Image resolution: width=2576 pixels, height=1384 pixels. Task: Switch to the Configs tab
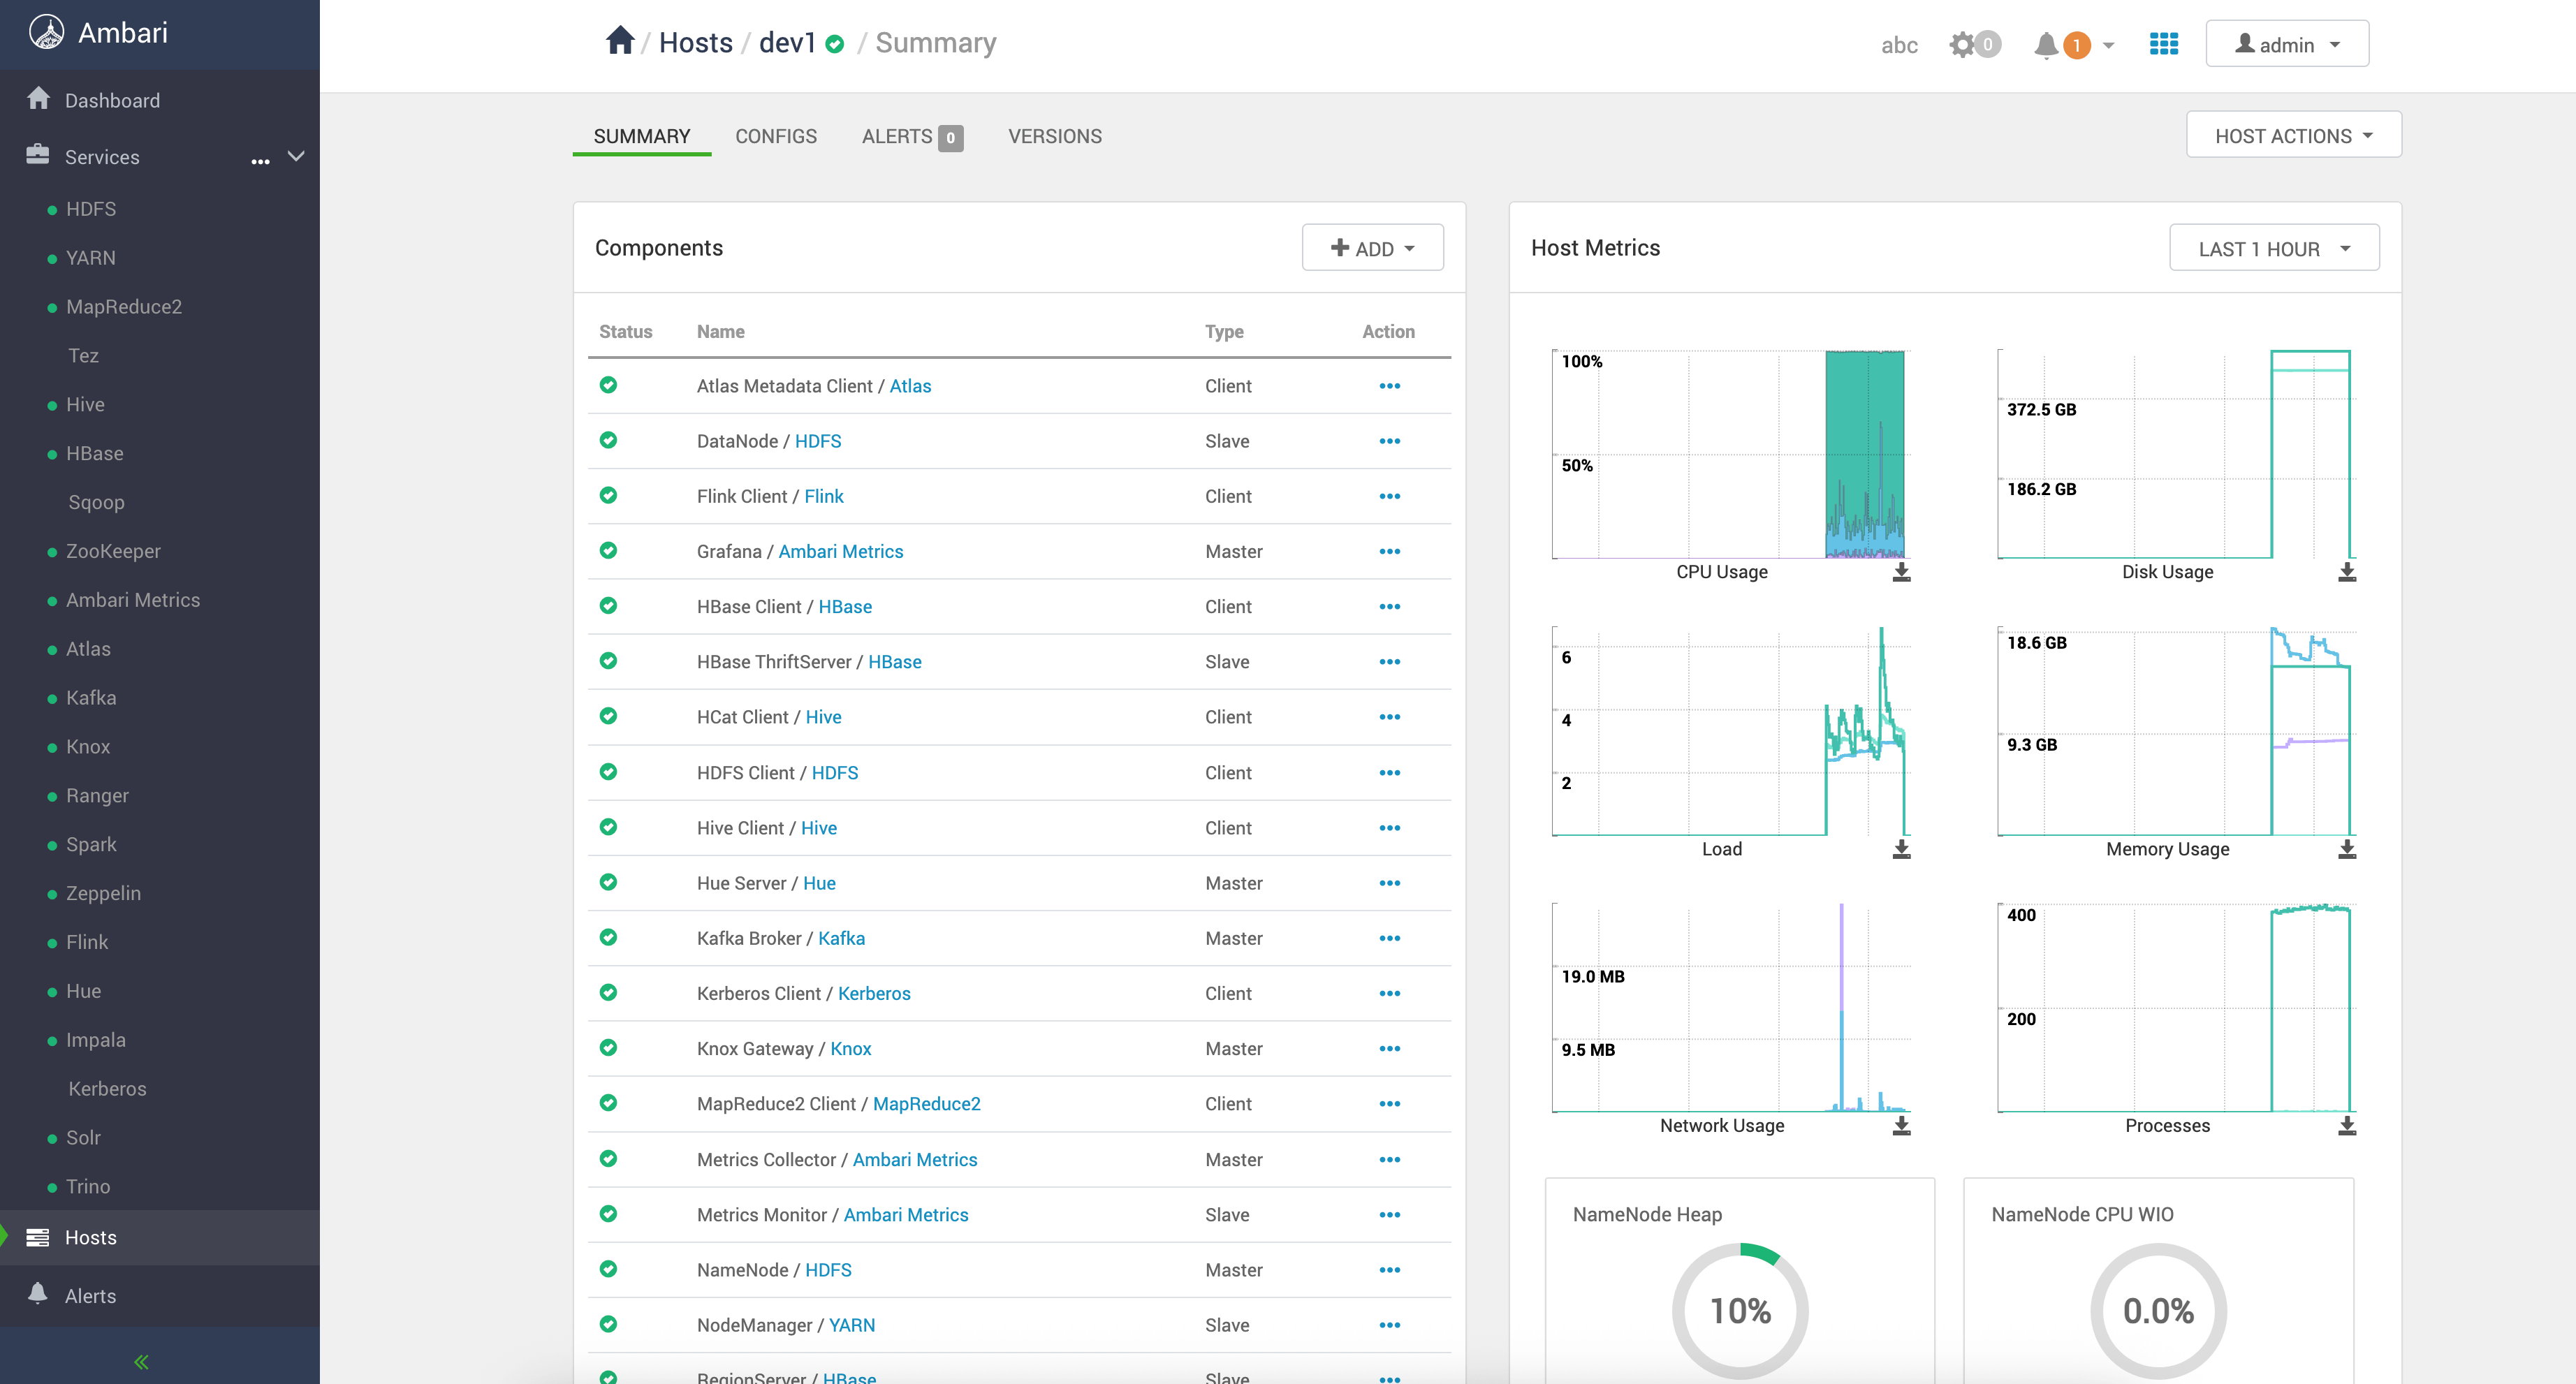775,136
